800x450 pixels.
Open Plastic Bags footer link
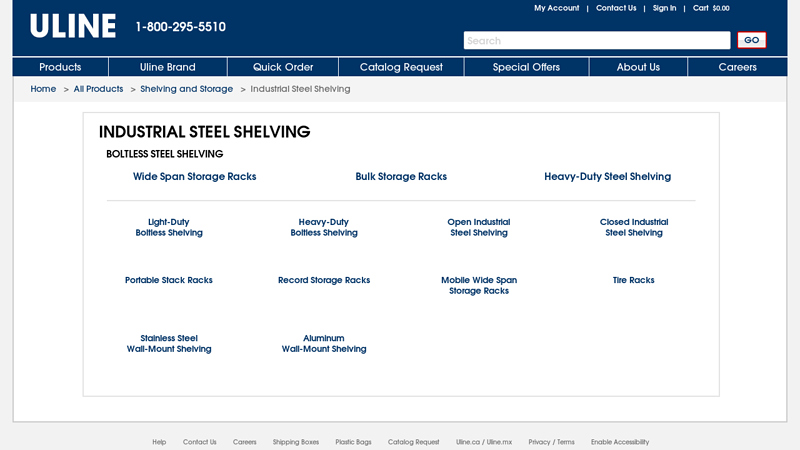353,442
